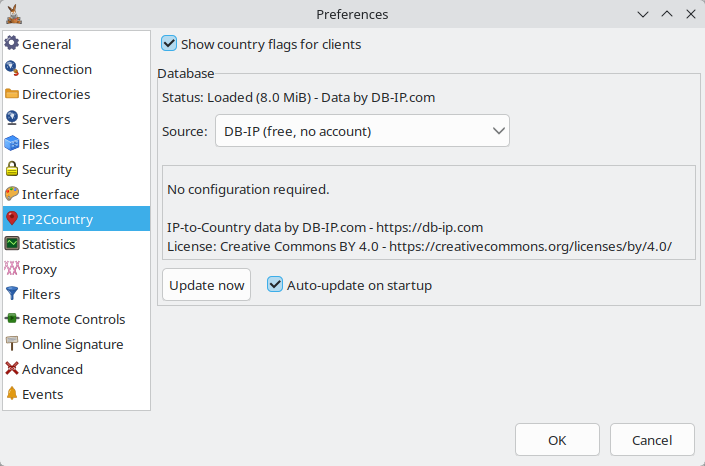Close the Preferences window
This screenshot has width=705, height=466.
pos(691,14)
